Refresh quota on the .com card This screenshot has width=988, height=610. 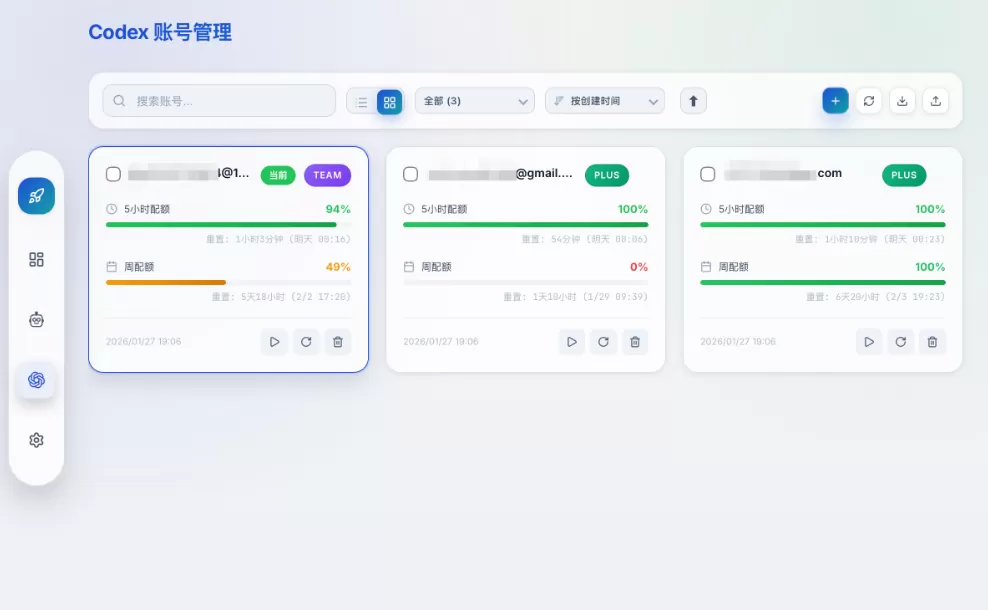click(901, 342)
